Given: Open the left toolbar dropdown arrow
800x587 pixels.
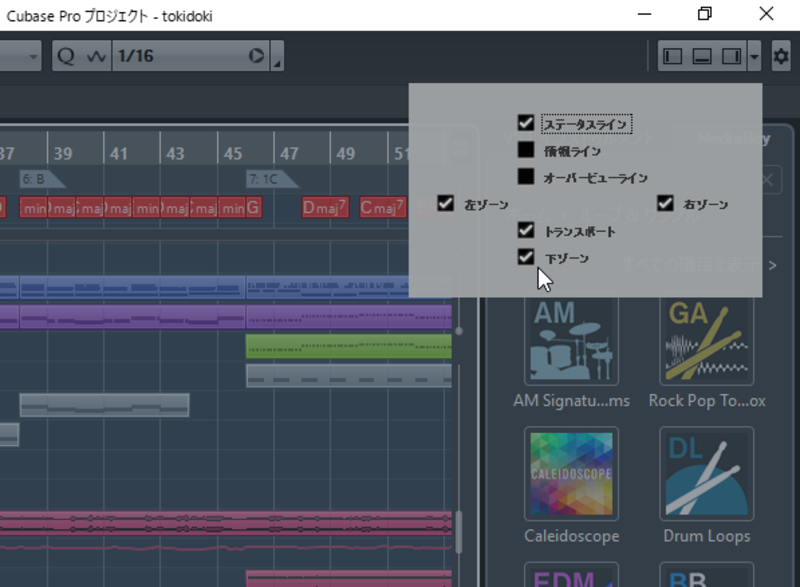Looking at the screenshot, I should [33, 56].
